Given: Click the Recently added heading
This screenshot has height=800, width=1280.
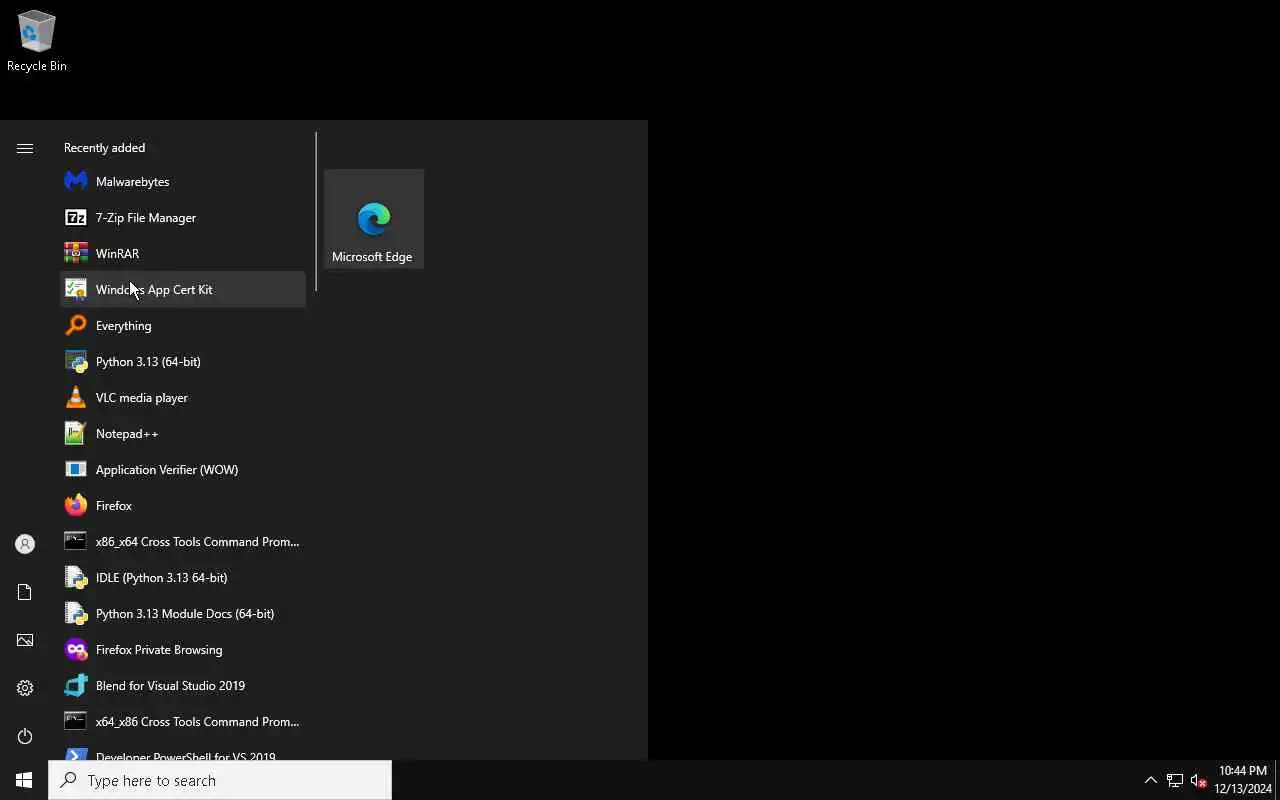Looking at the screenshot, I should (x=104, y=148).
